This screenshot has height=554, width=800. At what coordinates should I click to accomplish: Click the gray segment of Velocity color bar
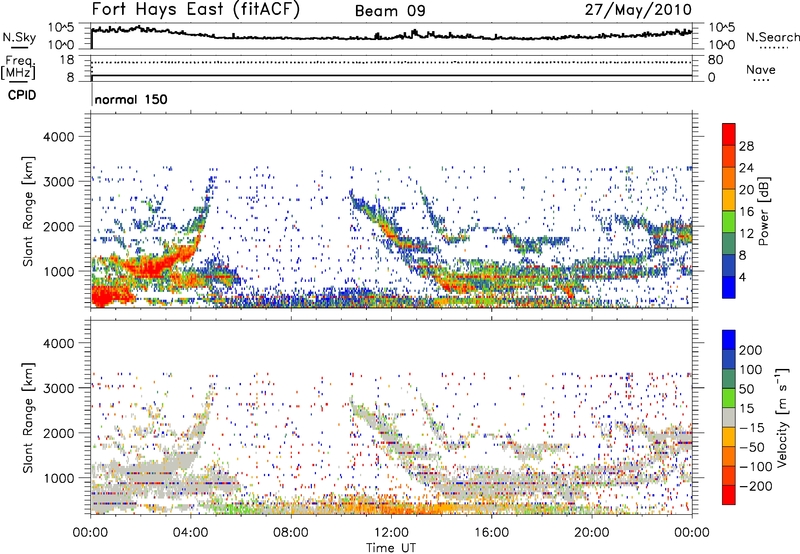click(x=729, y=417)
